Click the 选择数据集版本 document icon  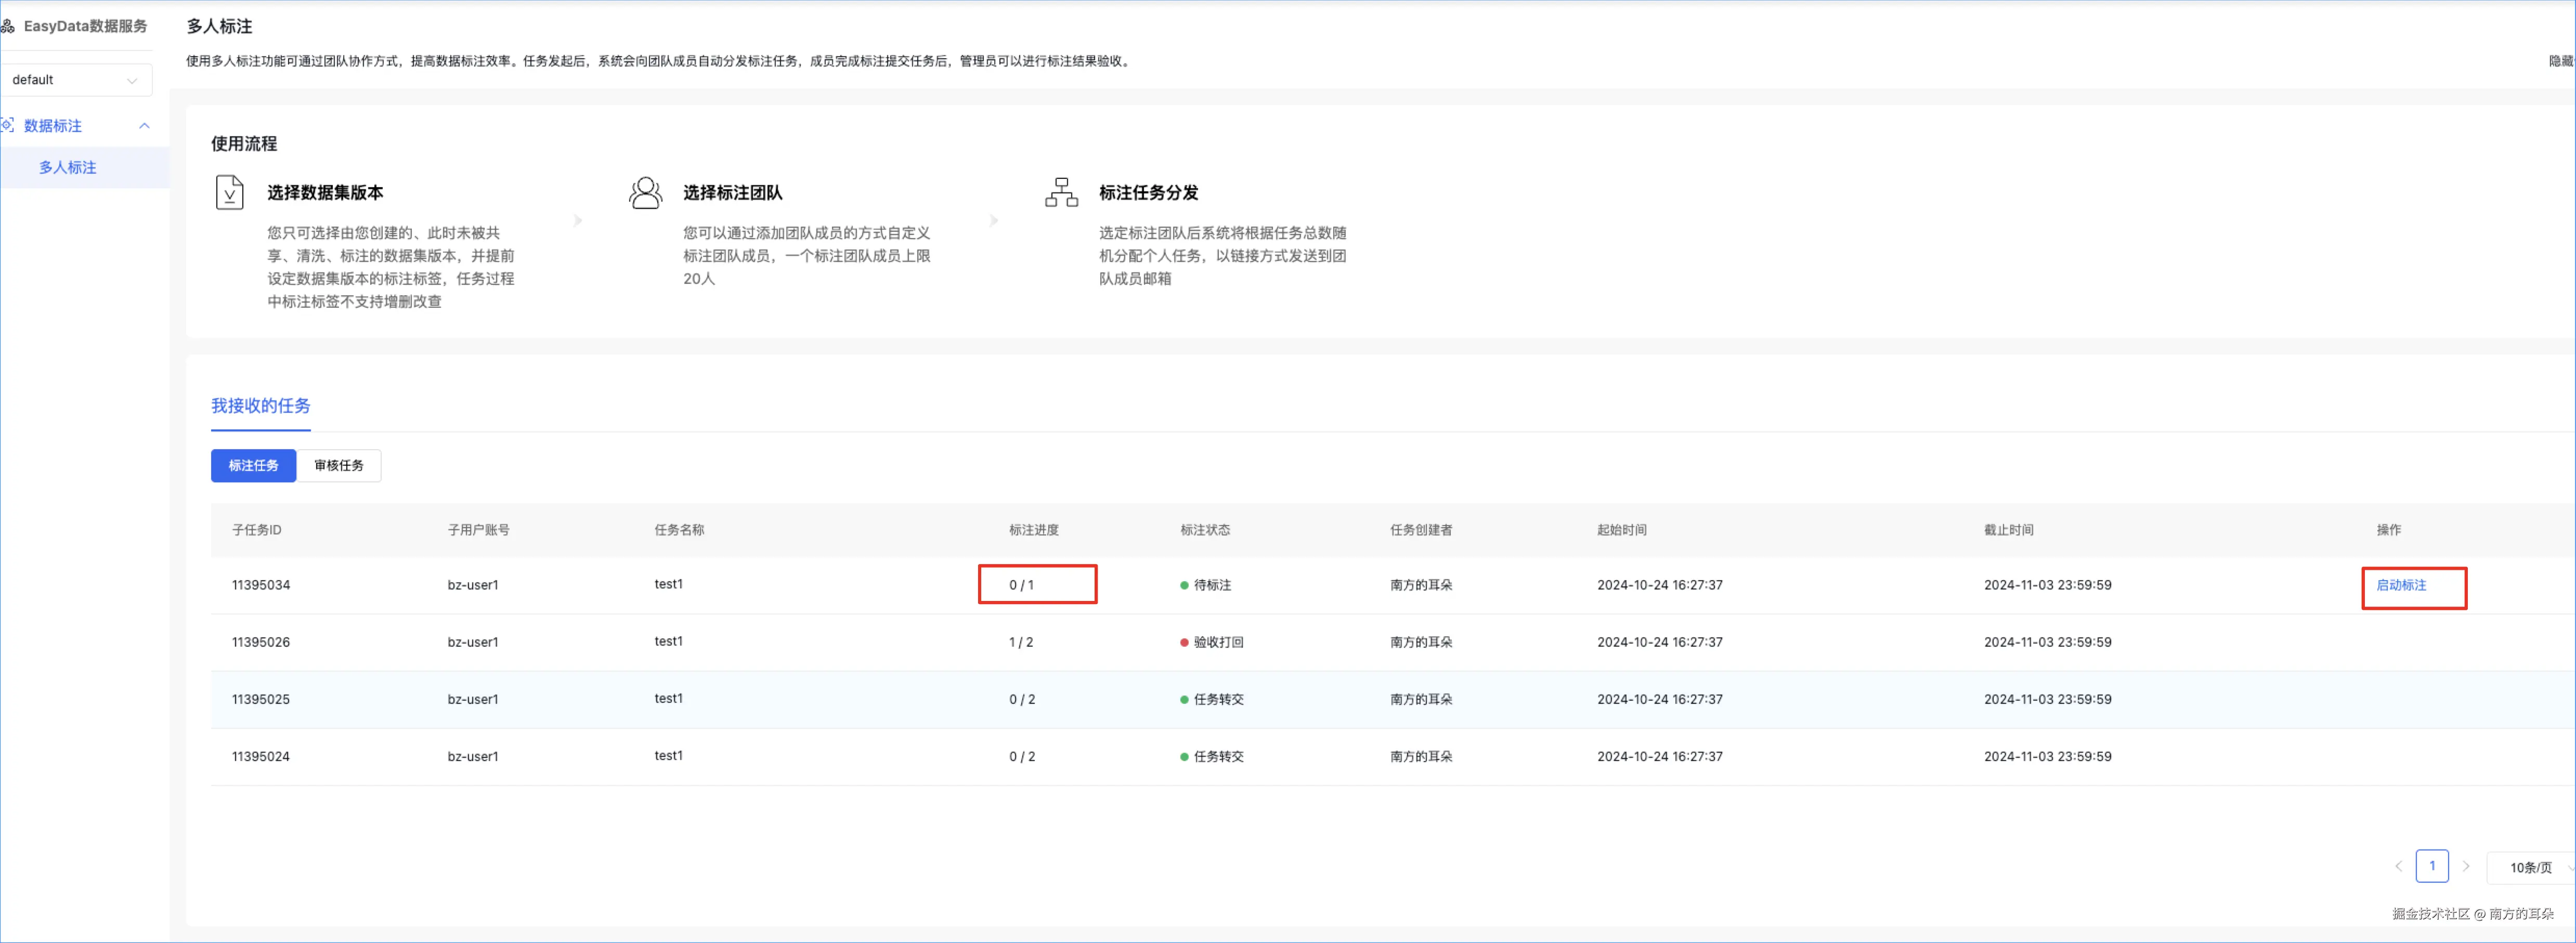pyautogui.click(x=229, y=192)
